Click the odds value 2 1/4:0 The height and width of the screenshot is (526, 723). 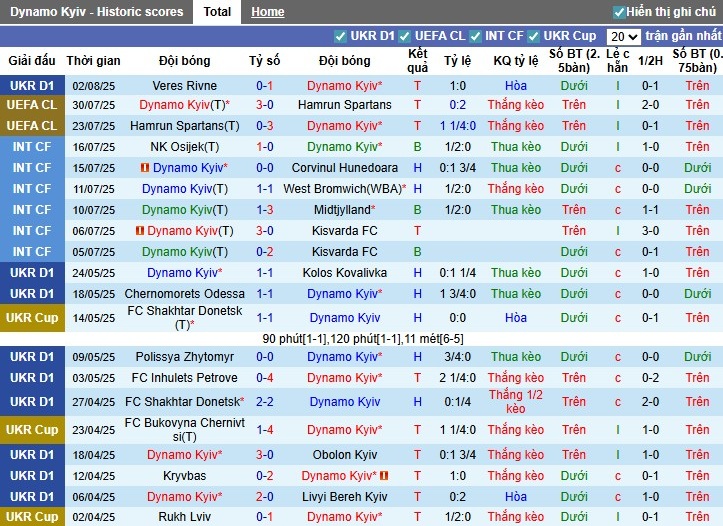pyautogui.click(x=457, y=378)
